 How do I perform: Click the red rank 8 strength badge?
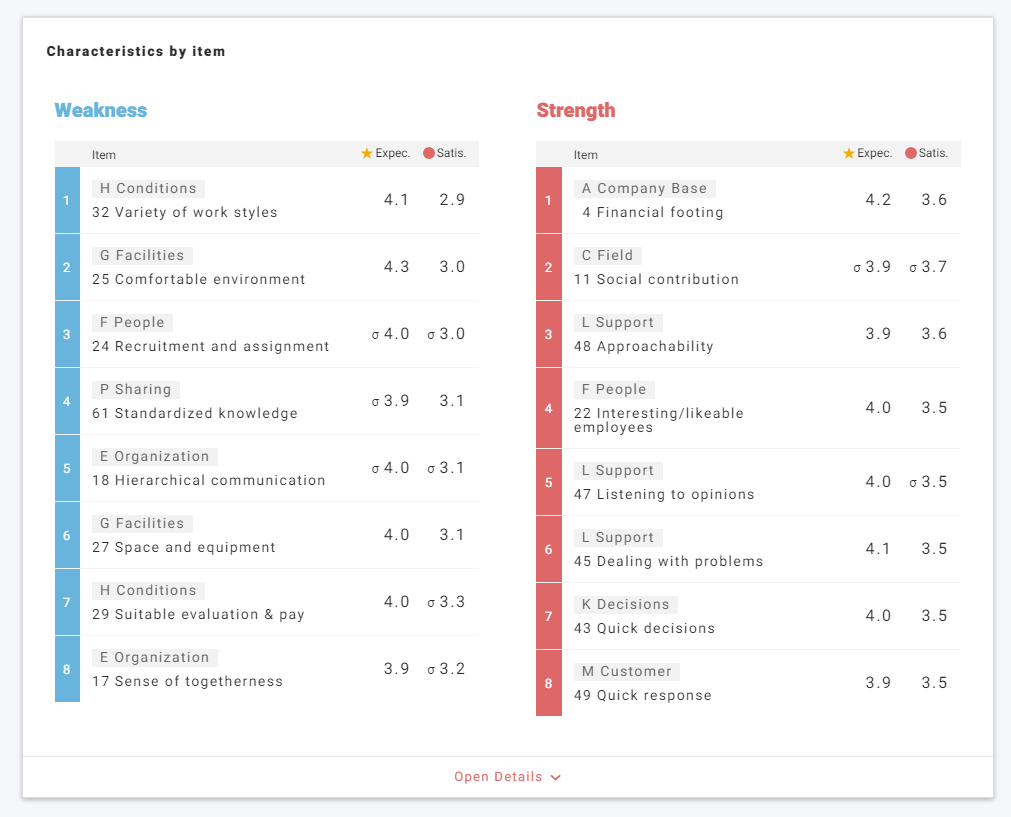point(549,683)
